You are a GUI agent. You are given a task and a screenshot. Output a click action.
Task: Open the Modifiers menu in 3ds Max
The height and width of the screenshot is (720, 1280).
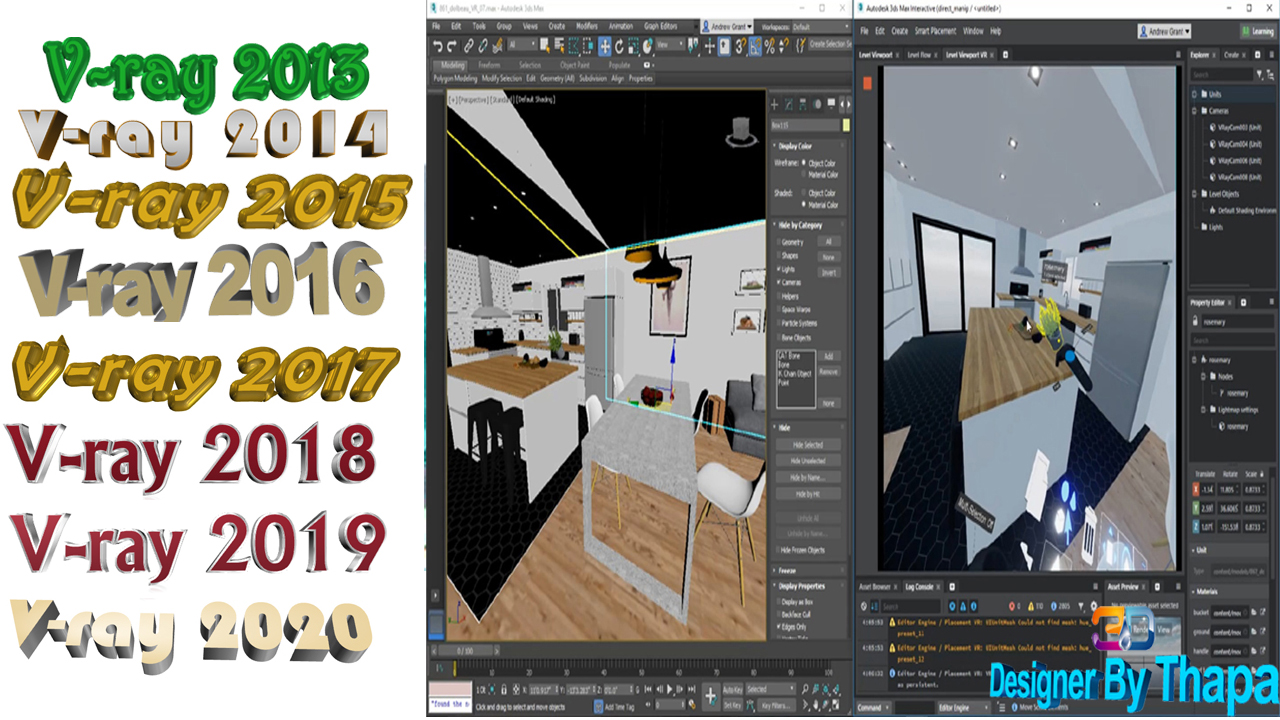point(587,26)
